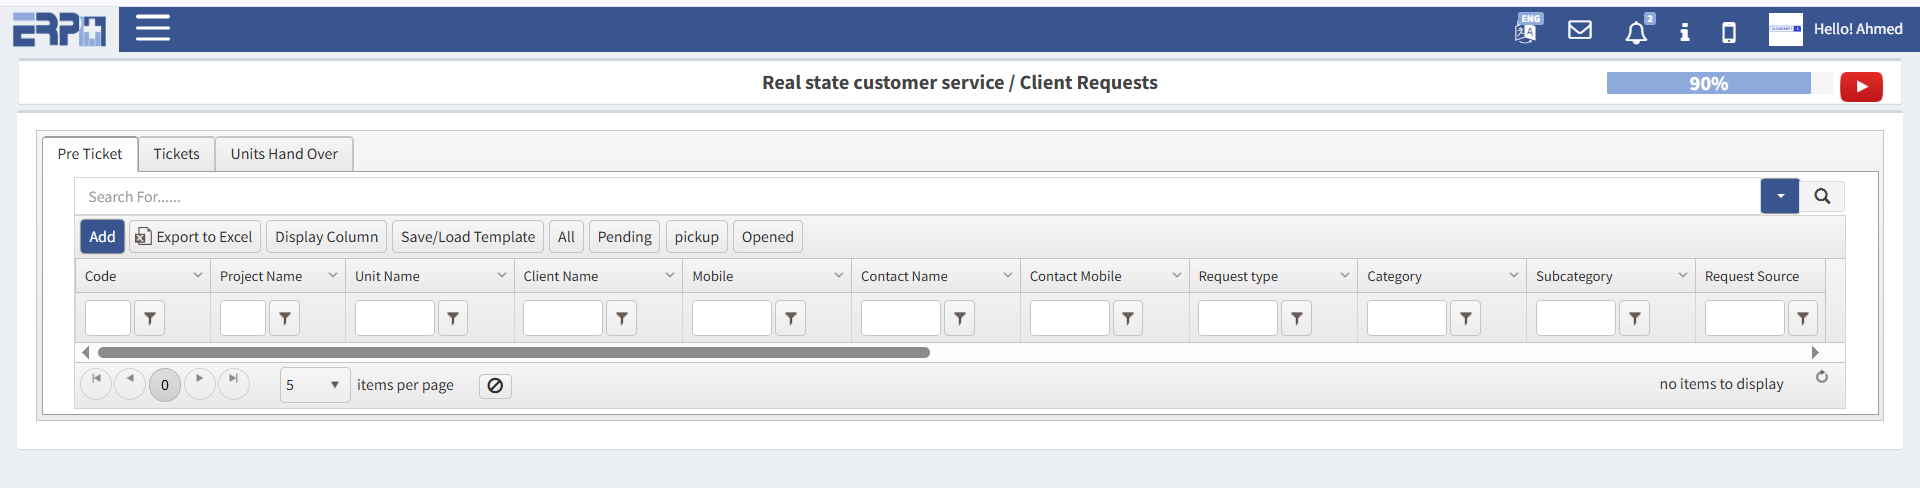Click the refresh icon beside no items
Image resolution: width=1920 pixels, height=488 pixels.
pyautogui.click(x=1822, y=377)
